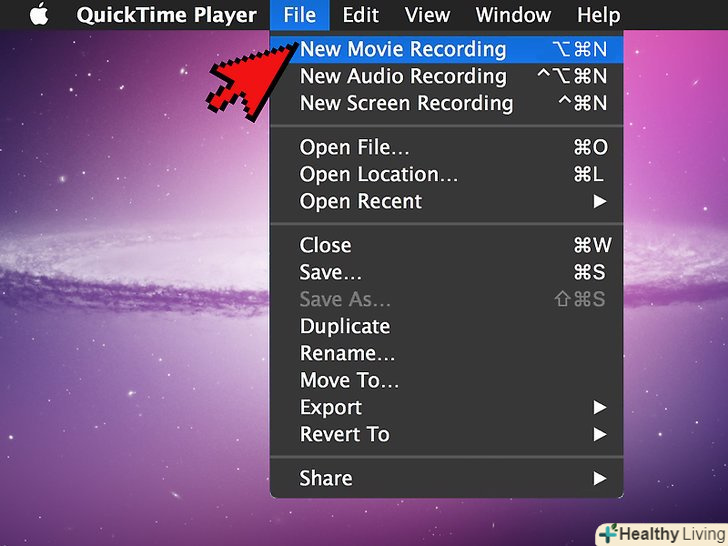The height and width of the screenshot is (546, 728).
Task: Open the Window menu
Action: tap(513, 15)
